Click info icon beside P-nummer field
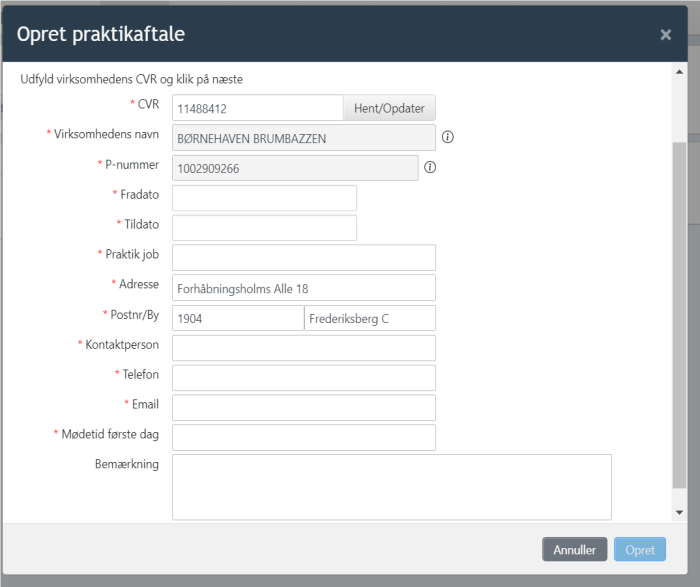 click(430, 167)
